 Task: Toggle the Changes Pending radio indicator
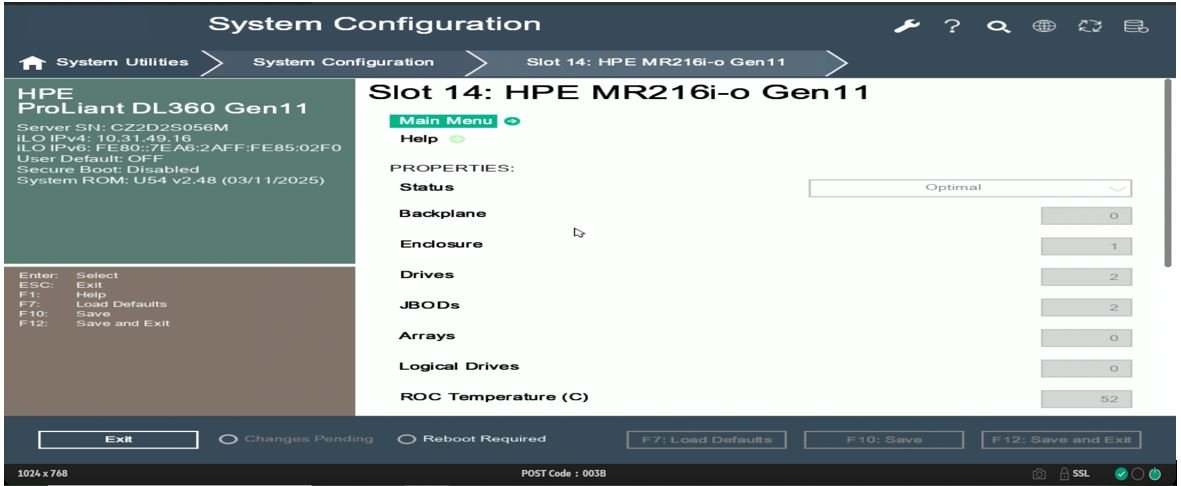(x=228, y=439)
